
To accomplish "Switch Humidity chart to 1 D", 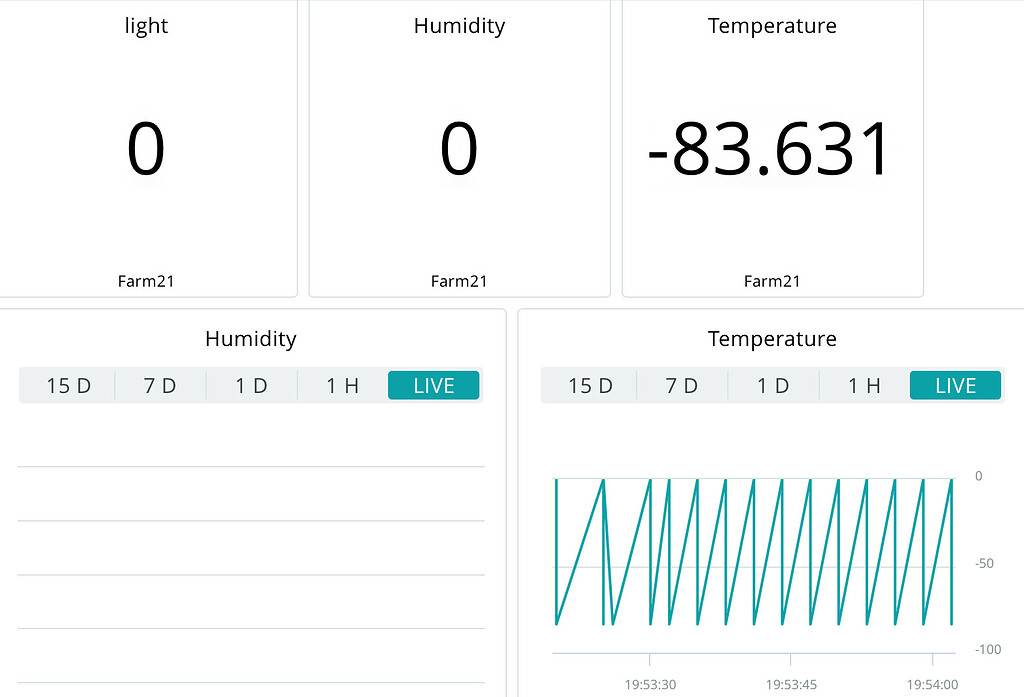I will point(251,386).
